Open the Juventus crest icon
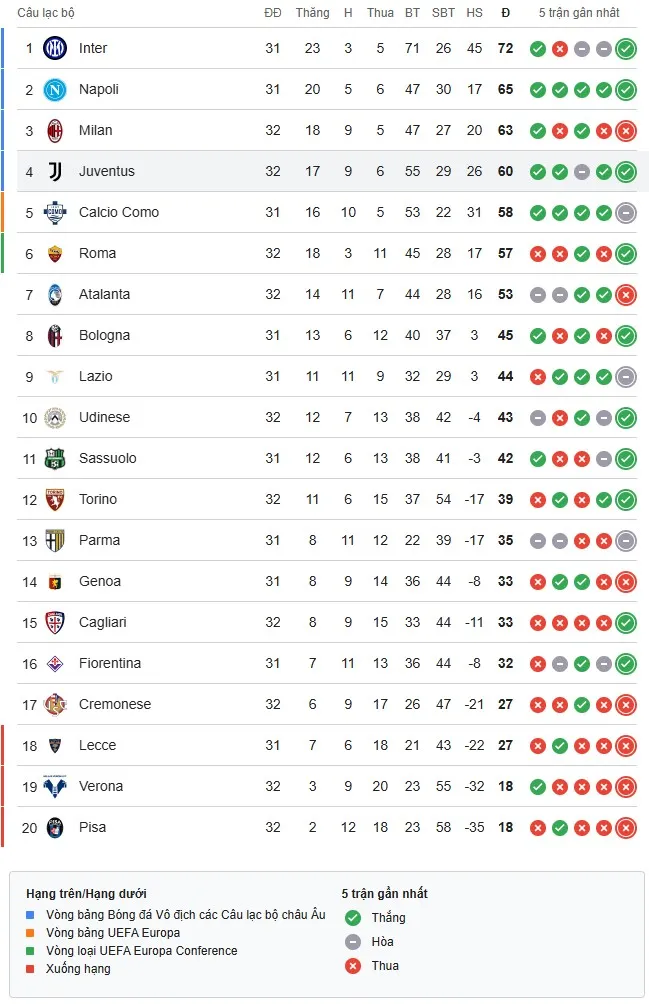Screen dimensions: 649x1004 tap(54, 171)
